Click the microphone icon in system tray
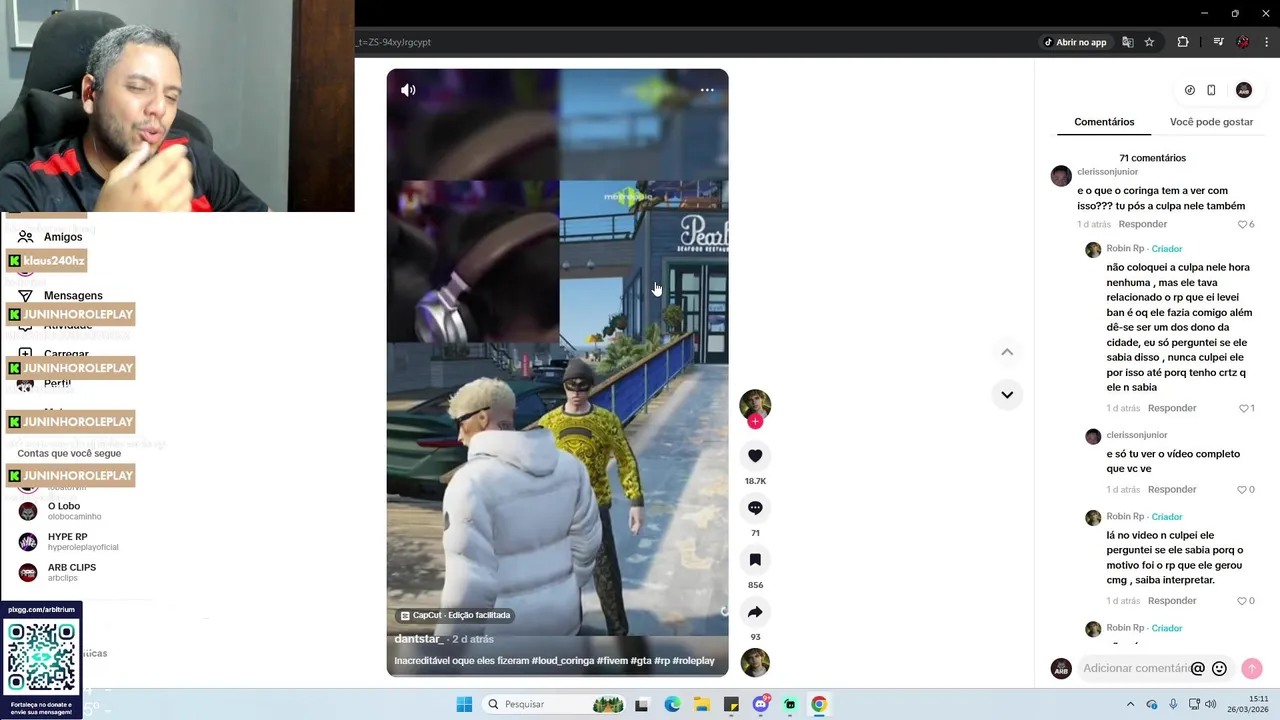Image resolution: width=1280 pixels, height=720 pixels. click(1173, 704)
